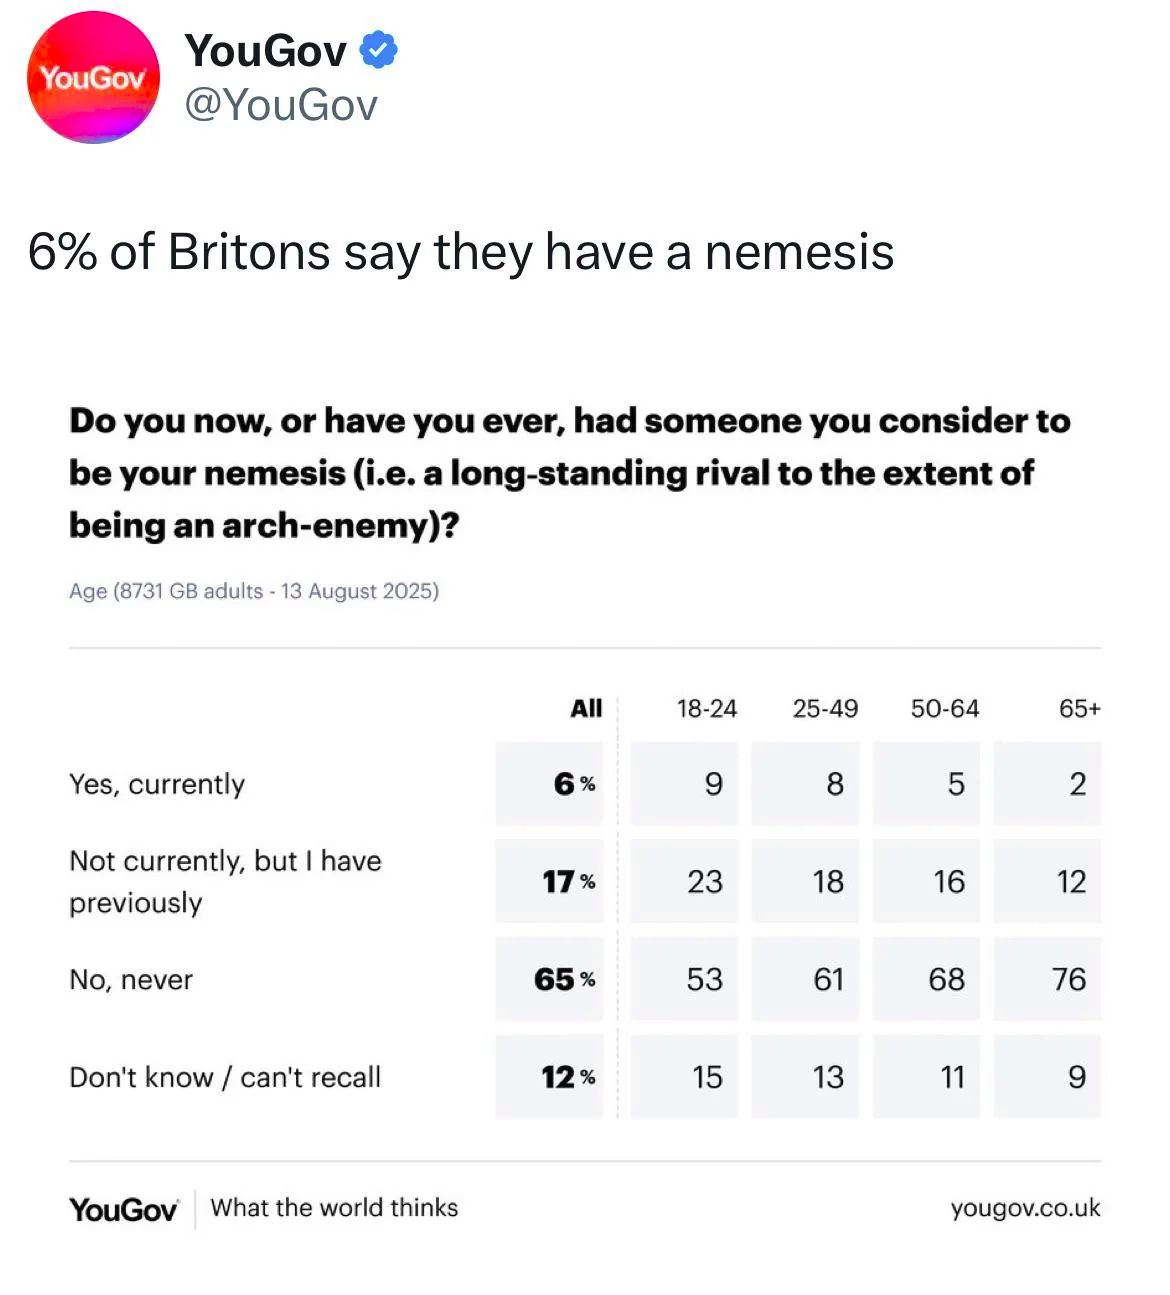1170x1295 pixels.
Task: Click the 'No, never' row label
Action: (131, 980)
